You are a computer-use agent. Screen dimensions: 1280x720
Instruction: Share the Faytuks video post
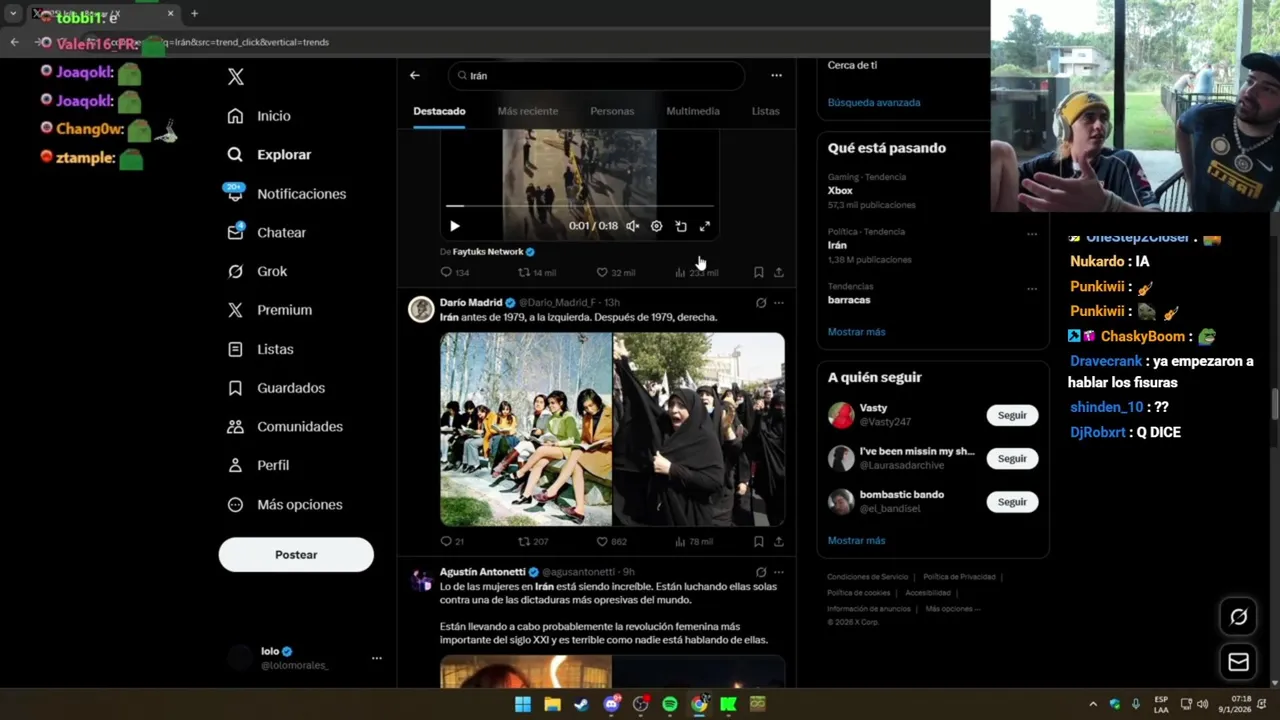[779, 272]
